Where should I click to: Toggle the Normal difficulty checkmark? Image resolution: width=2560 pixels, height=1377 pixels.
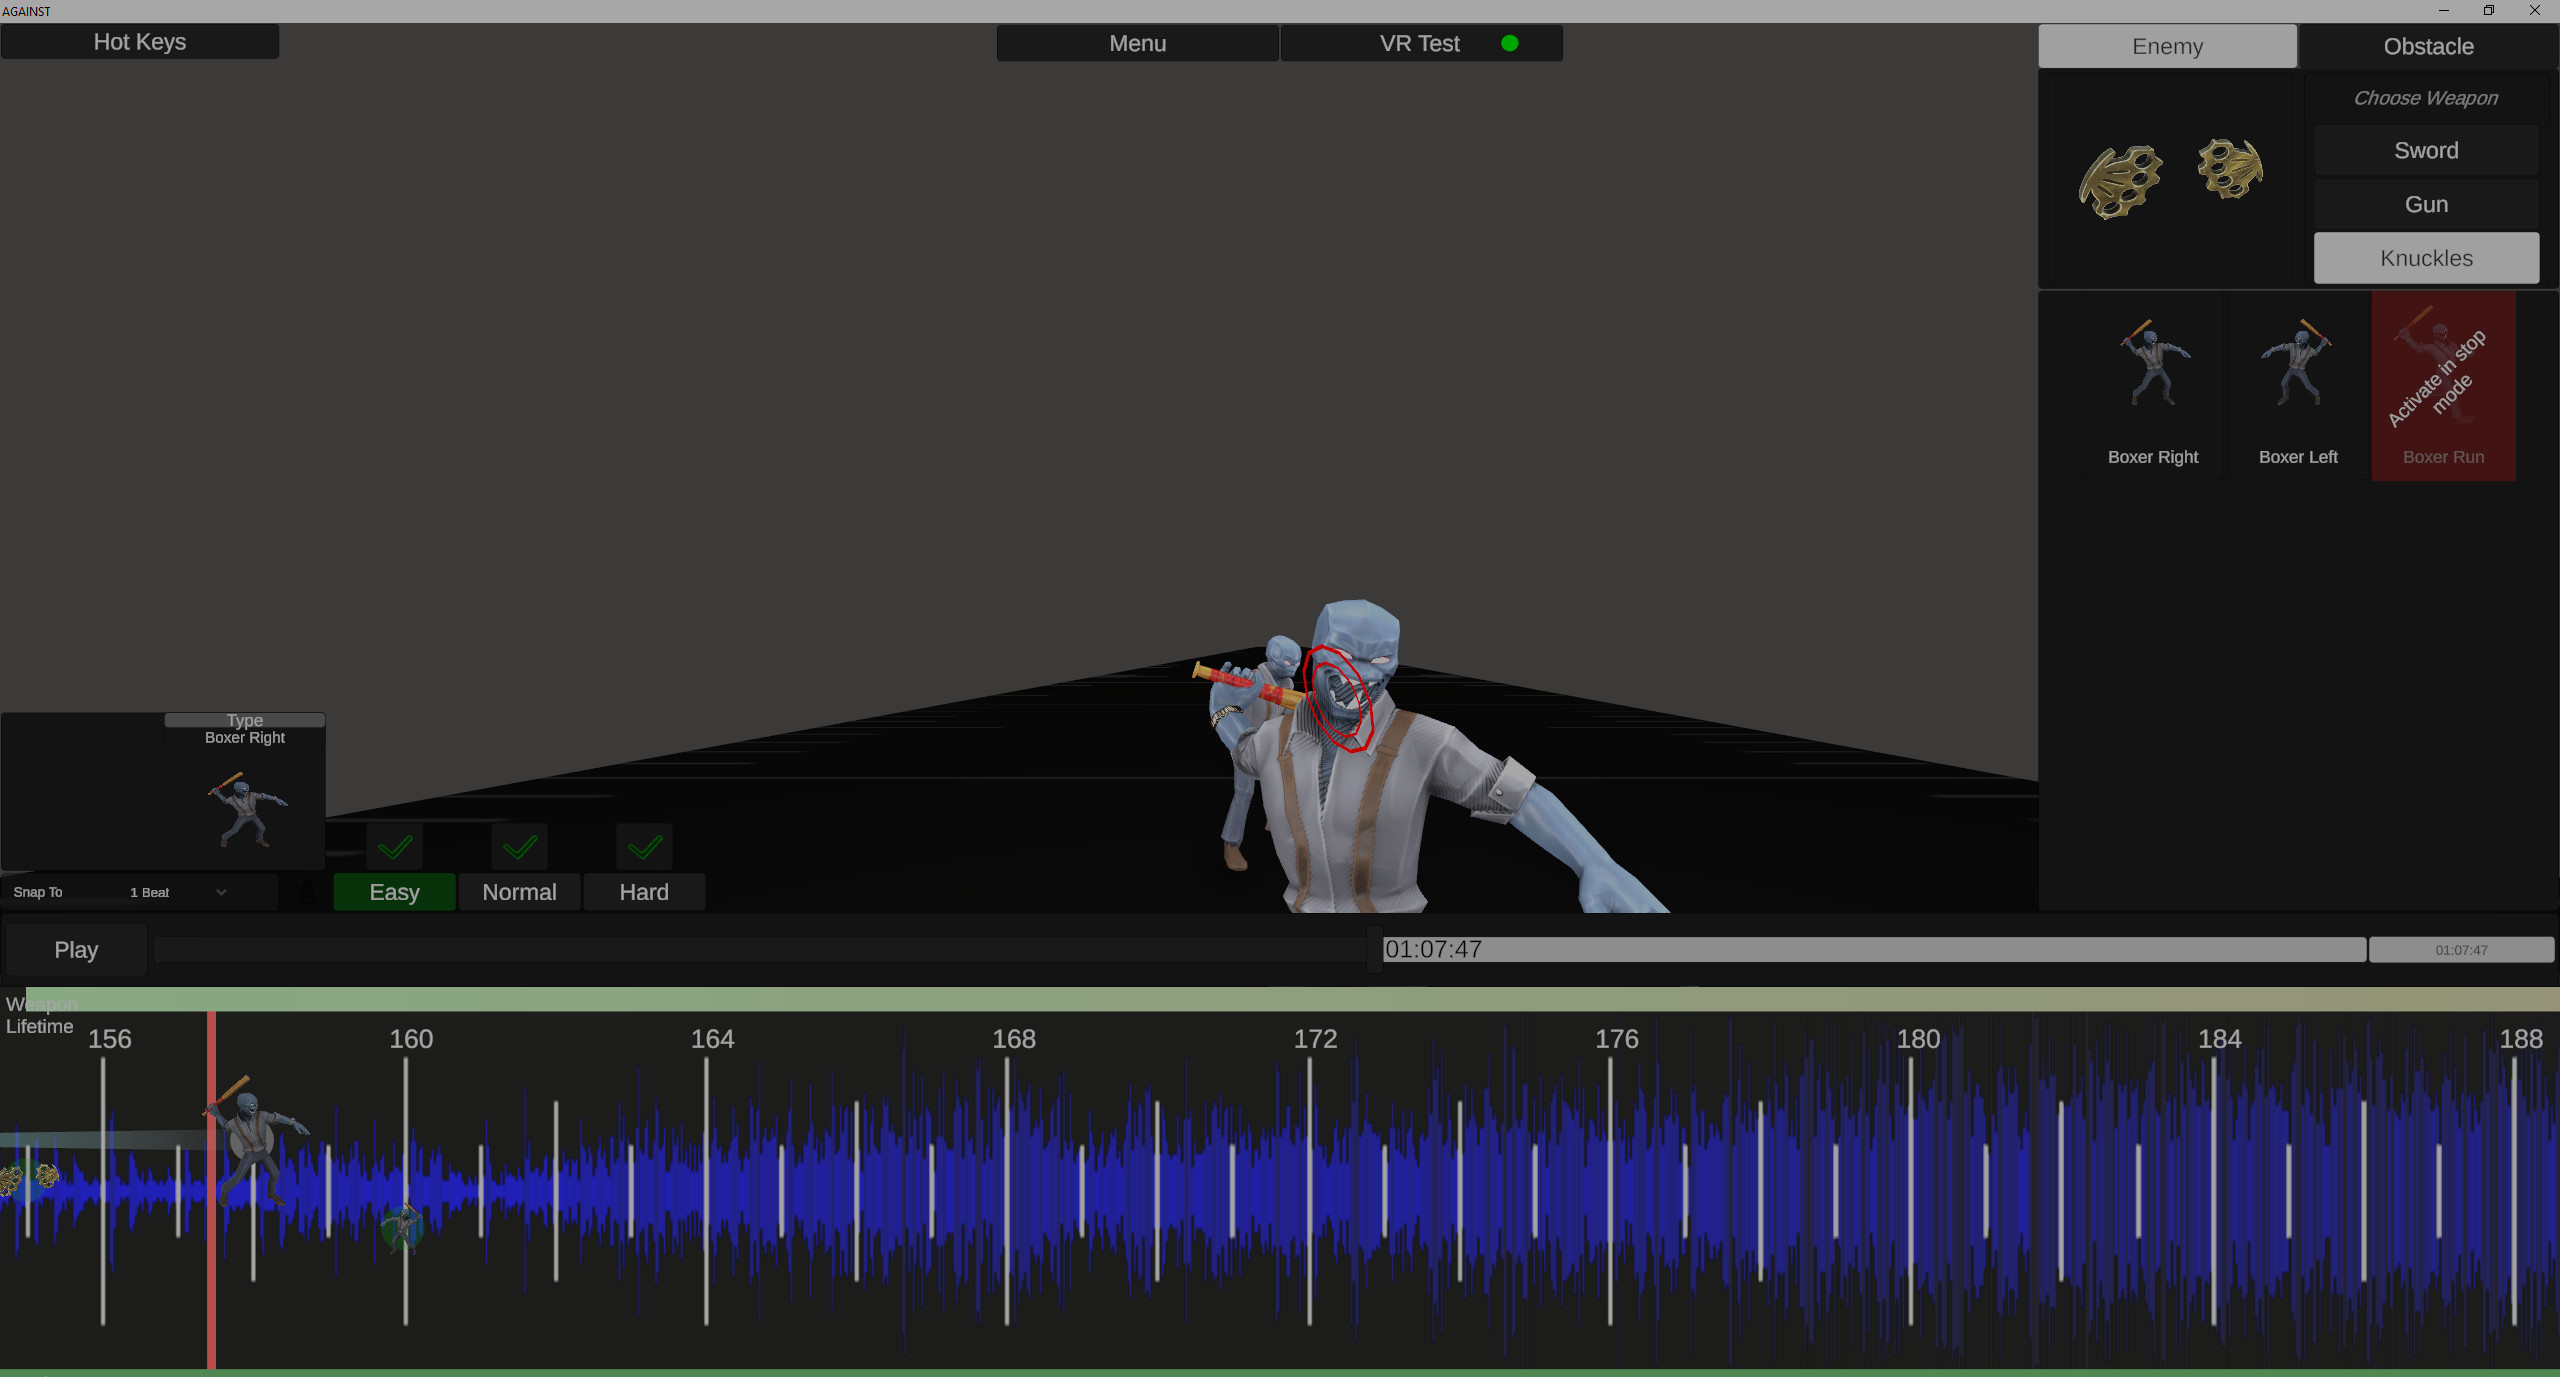click(x=519, y=846)
